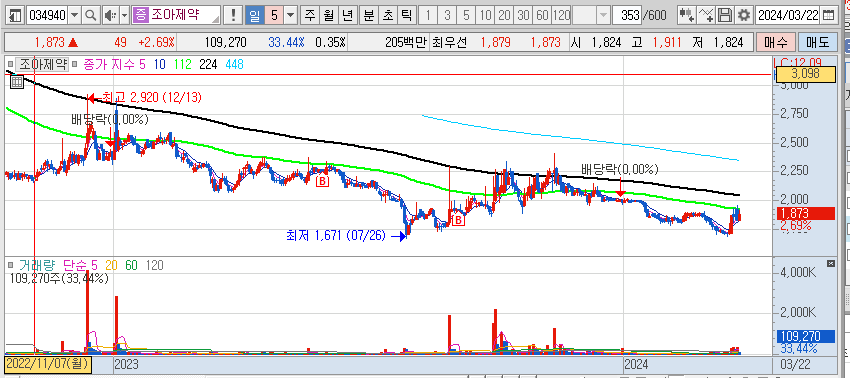
Task: Click the cyan 448 moving average label
Action: coord(234,65)
